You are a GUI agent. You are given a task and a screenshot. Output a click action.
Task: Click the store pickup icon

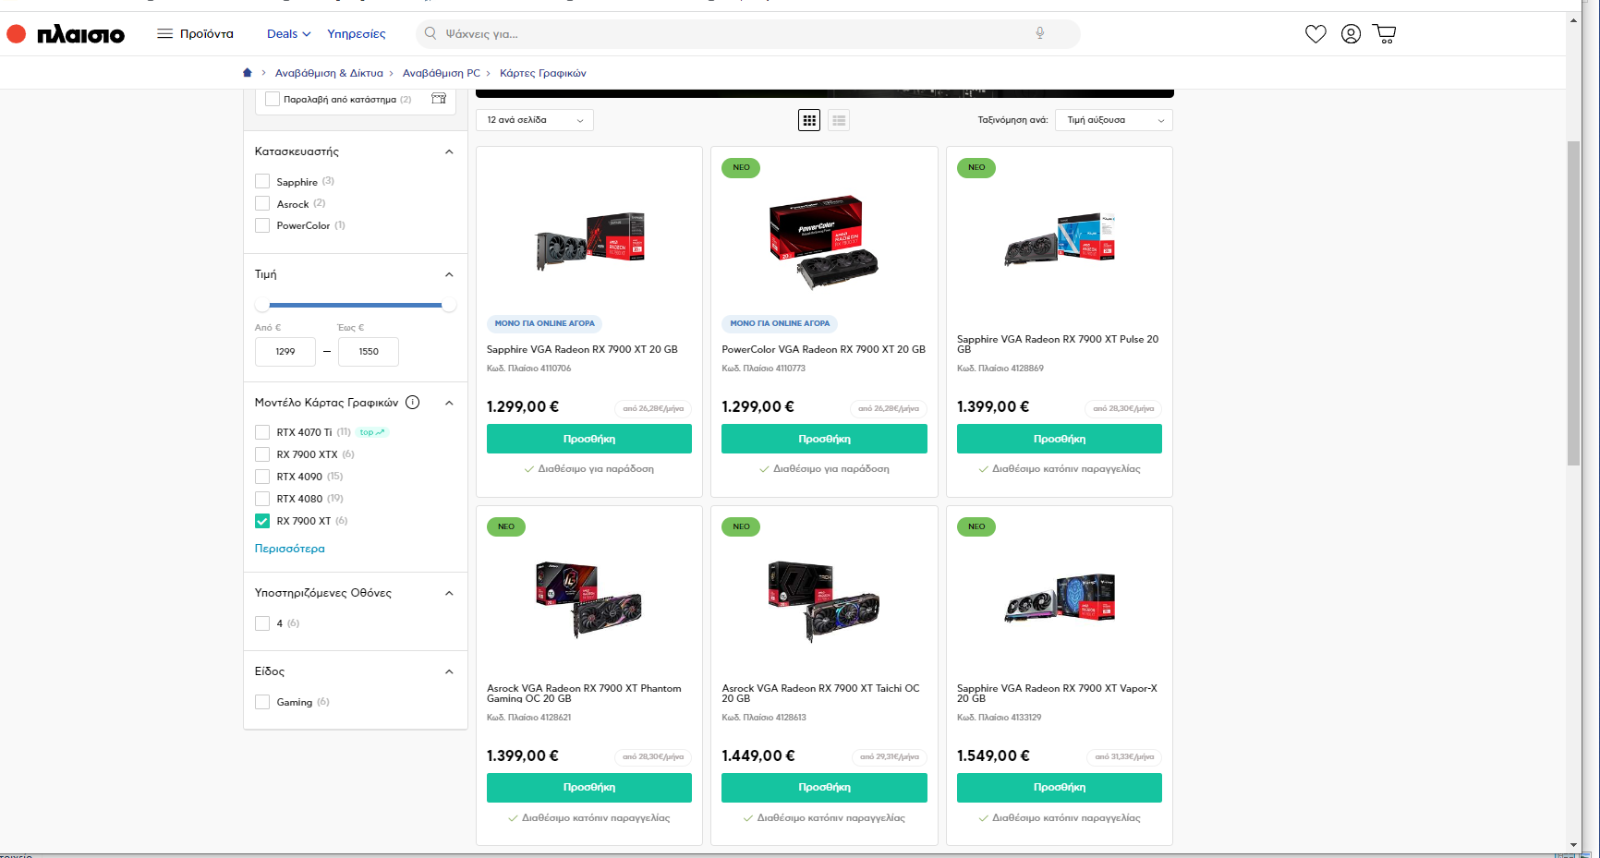tap(438, 98)
